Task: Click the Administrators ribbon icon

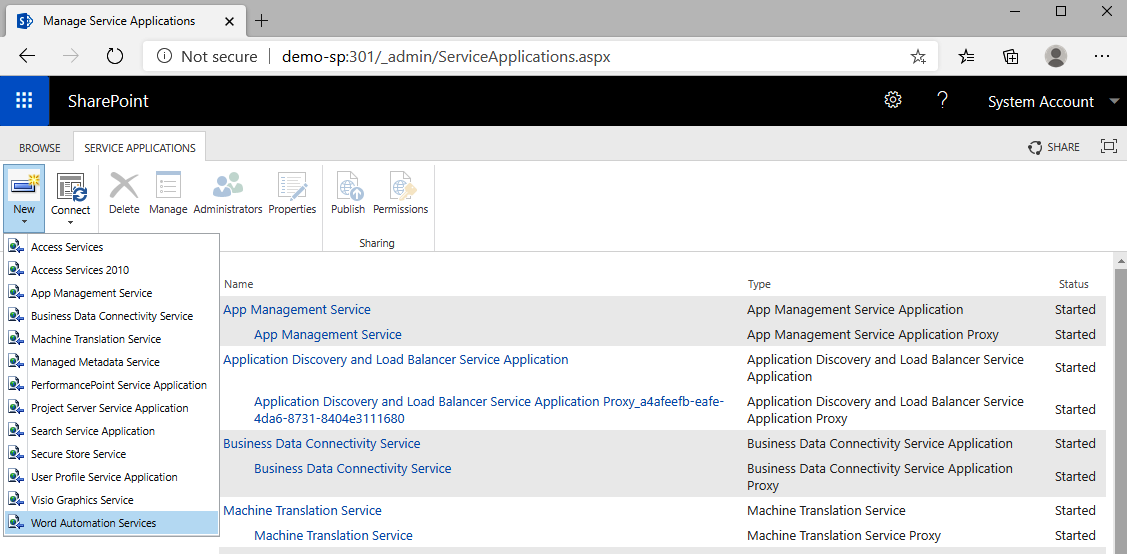Action: [228, 185]
